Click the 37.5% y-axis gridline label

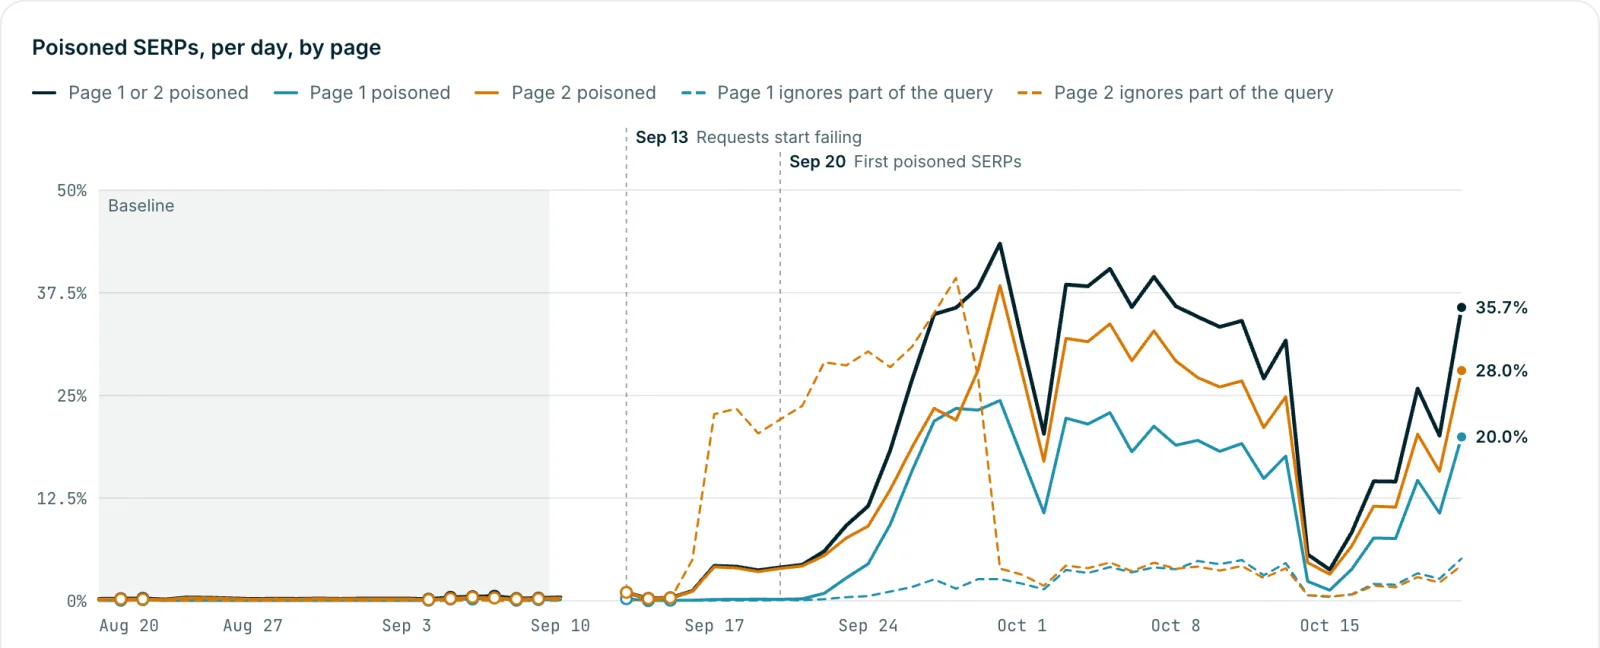pos(62,293)
